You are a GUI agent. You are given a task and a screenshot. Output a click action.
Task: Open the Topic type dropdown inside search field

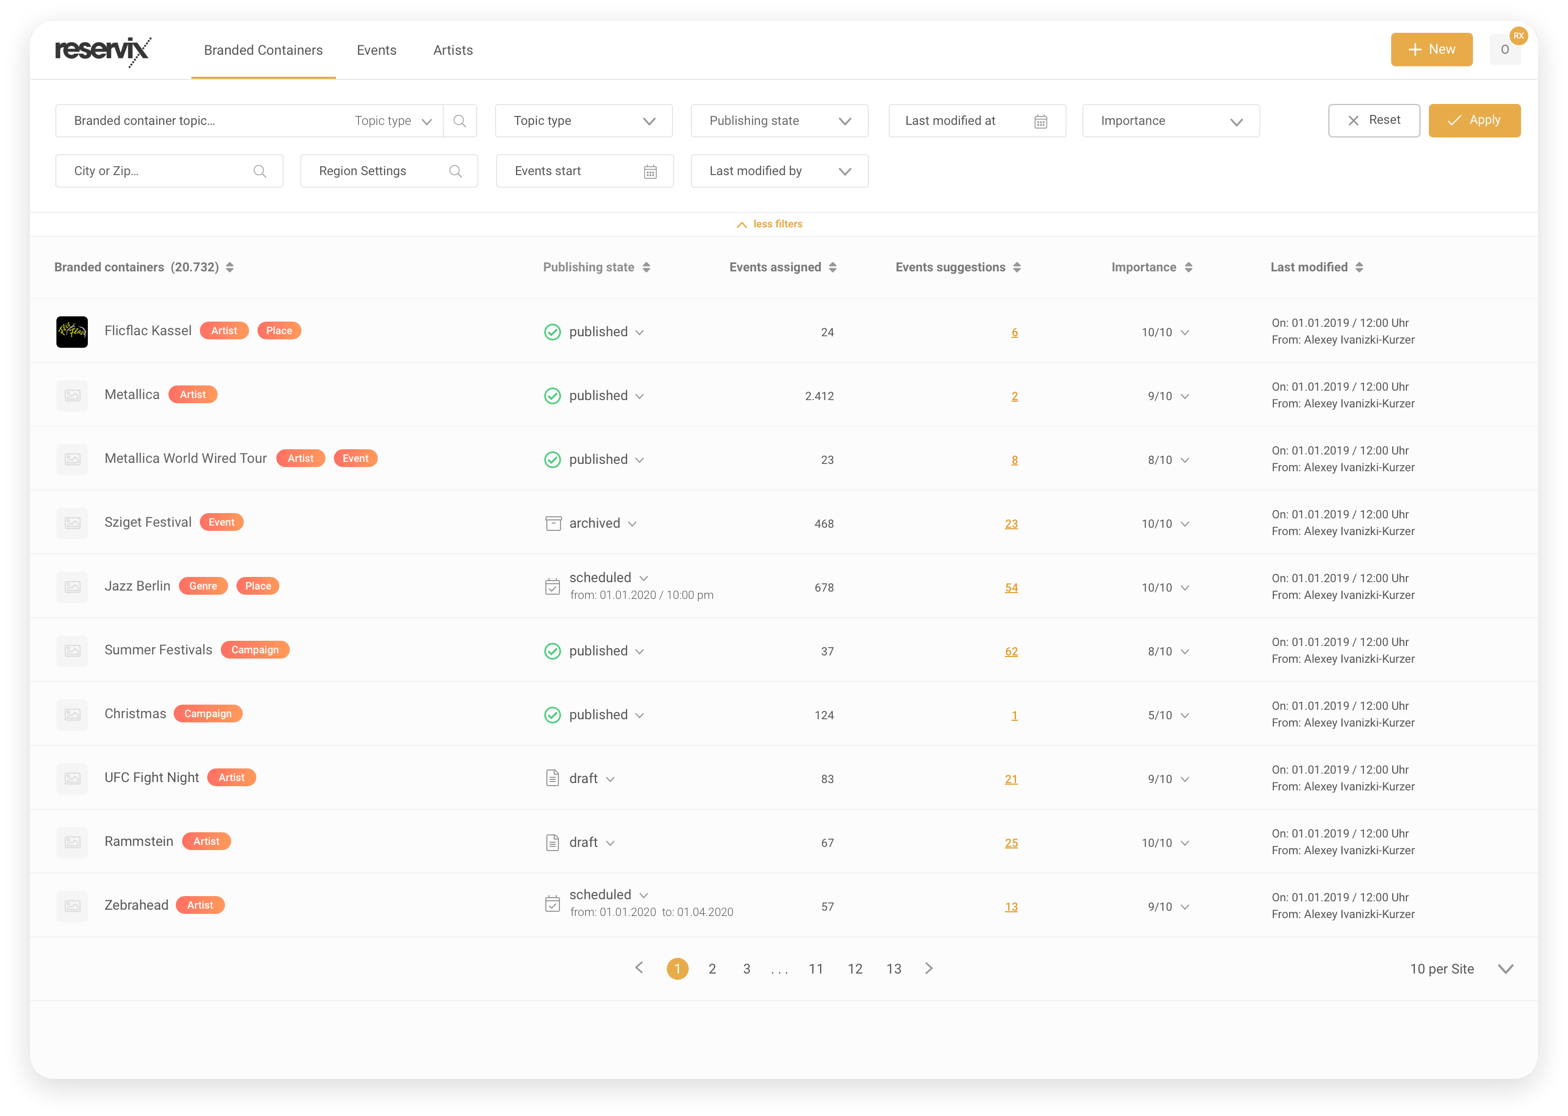click(x=393, y=121)
